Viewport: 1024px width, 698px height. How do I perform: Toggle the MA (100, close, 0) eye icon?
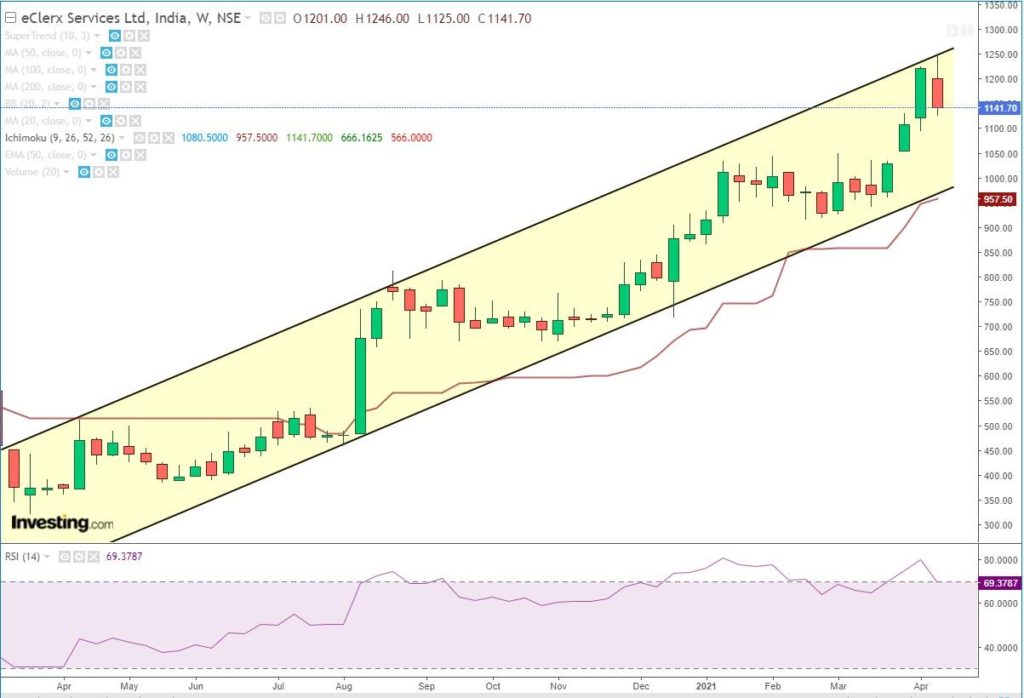pyautogui.click(x=111, y=70)
